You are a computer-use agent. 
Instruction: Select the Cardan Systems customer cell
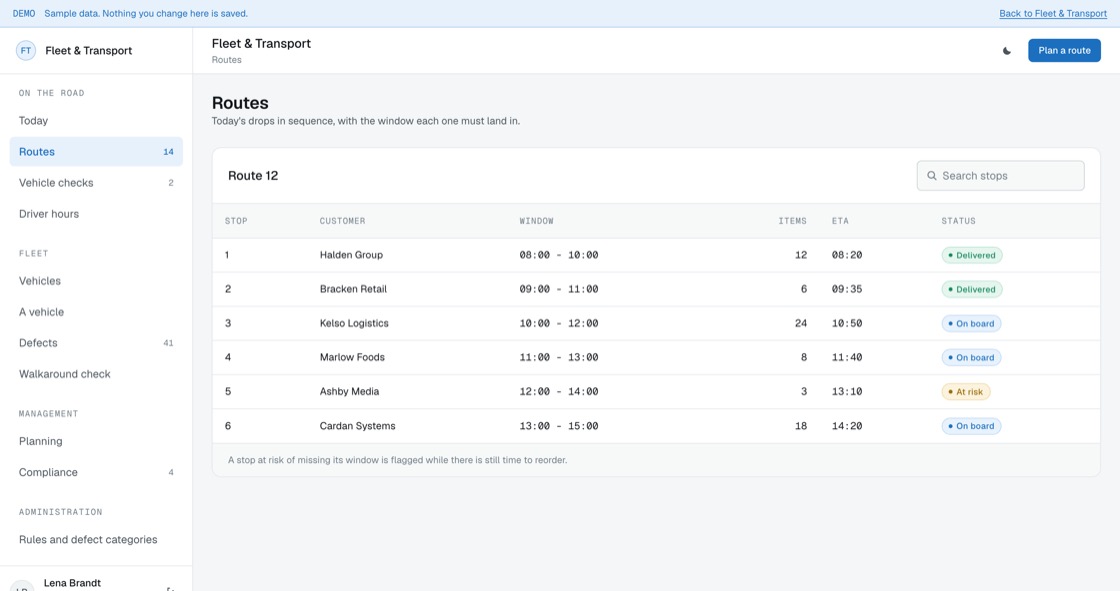click(357, 426)
